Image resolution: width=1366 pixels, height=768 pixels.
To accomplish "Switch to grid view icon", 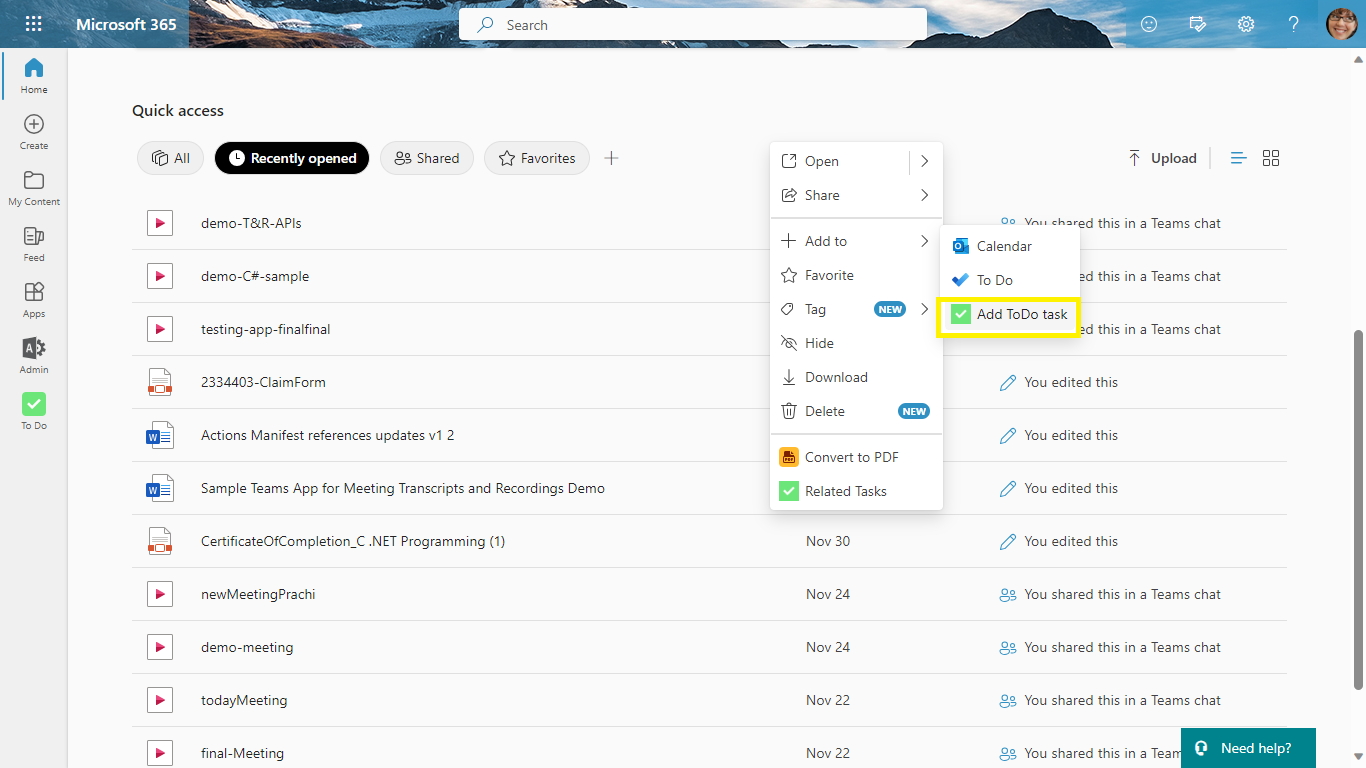I will pyautogui.click(x=1271, y=158).
